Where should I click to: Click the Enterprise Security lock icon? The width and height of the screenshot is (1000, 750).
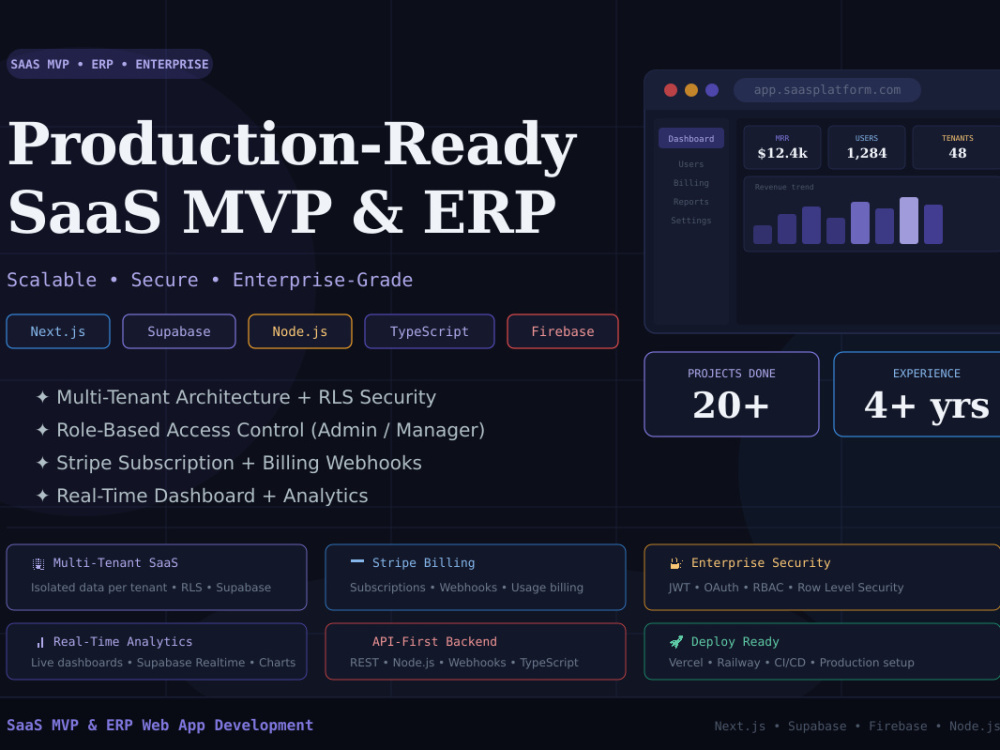(x=676, y=562)
